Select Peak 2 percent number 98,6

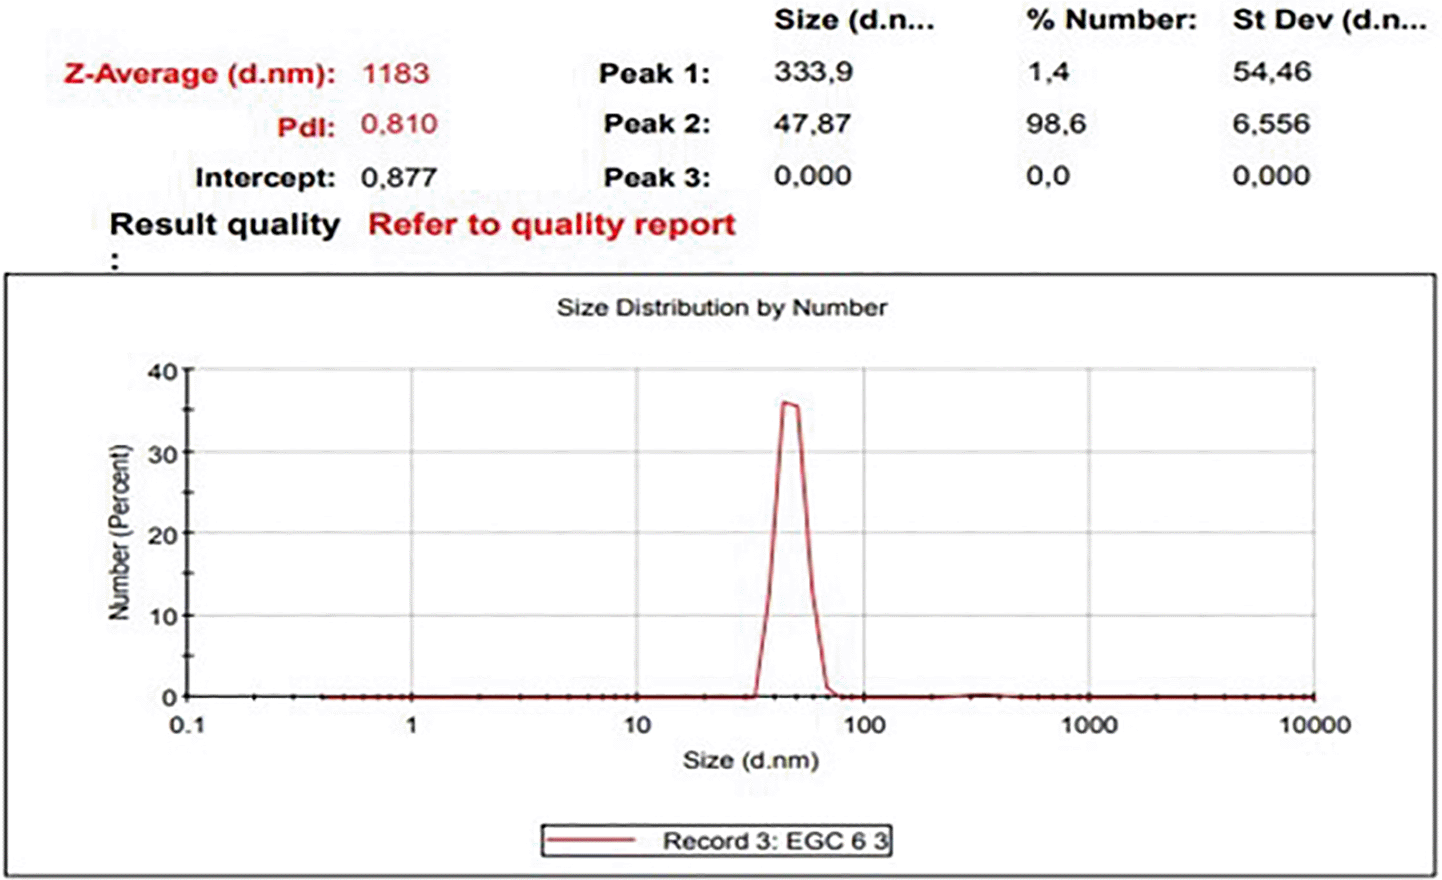1055,124
